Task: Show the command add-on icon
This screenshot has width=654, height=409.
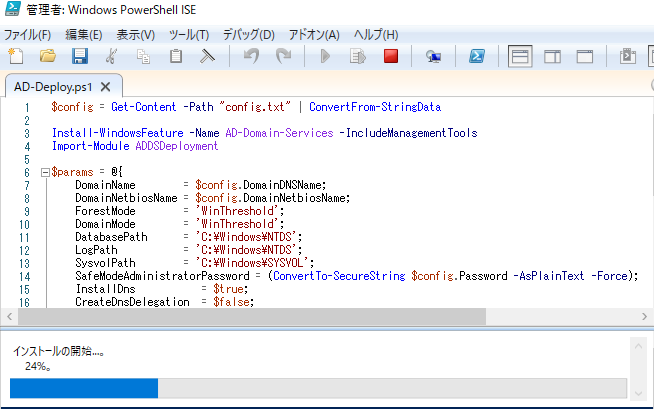Action: (628, 56)
